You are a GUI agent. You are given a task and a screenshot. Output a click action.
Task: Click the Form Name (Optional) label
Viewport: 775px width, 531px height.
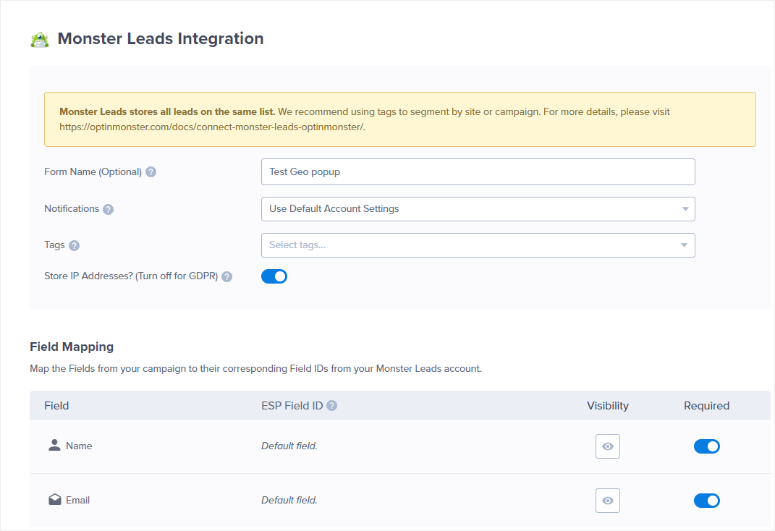click(x=93, y=172)
